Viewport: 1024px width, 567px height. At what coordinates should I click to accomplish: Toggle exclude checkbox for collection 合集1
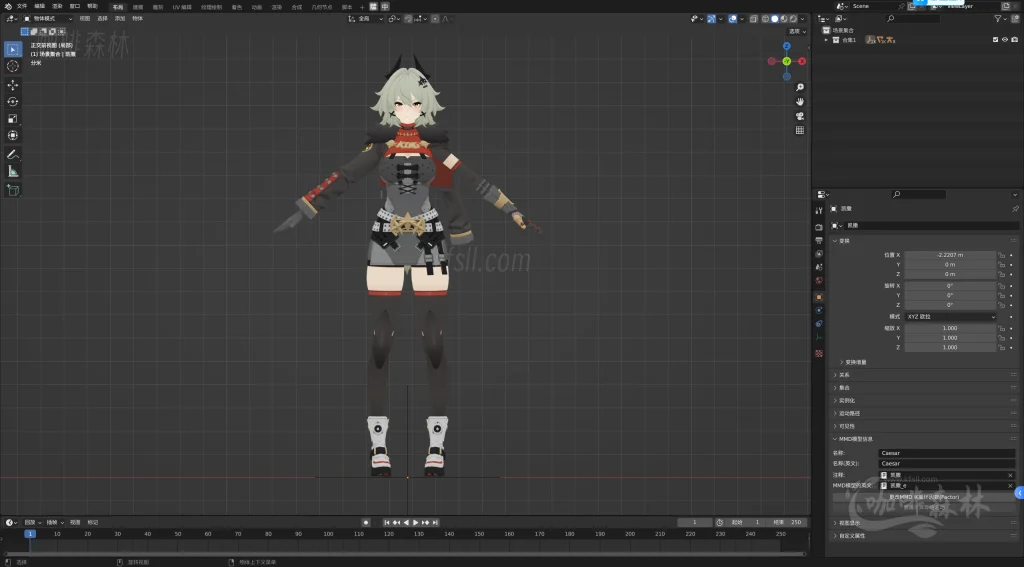click(995, 40)
